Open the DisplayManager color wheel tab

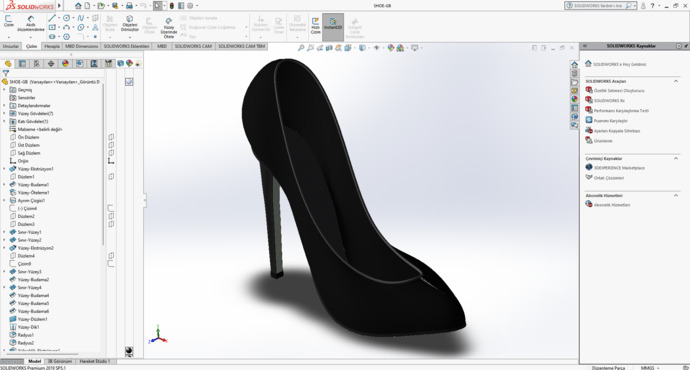pyautogui.click(x=65, y=64)
